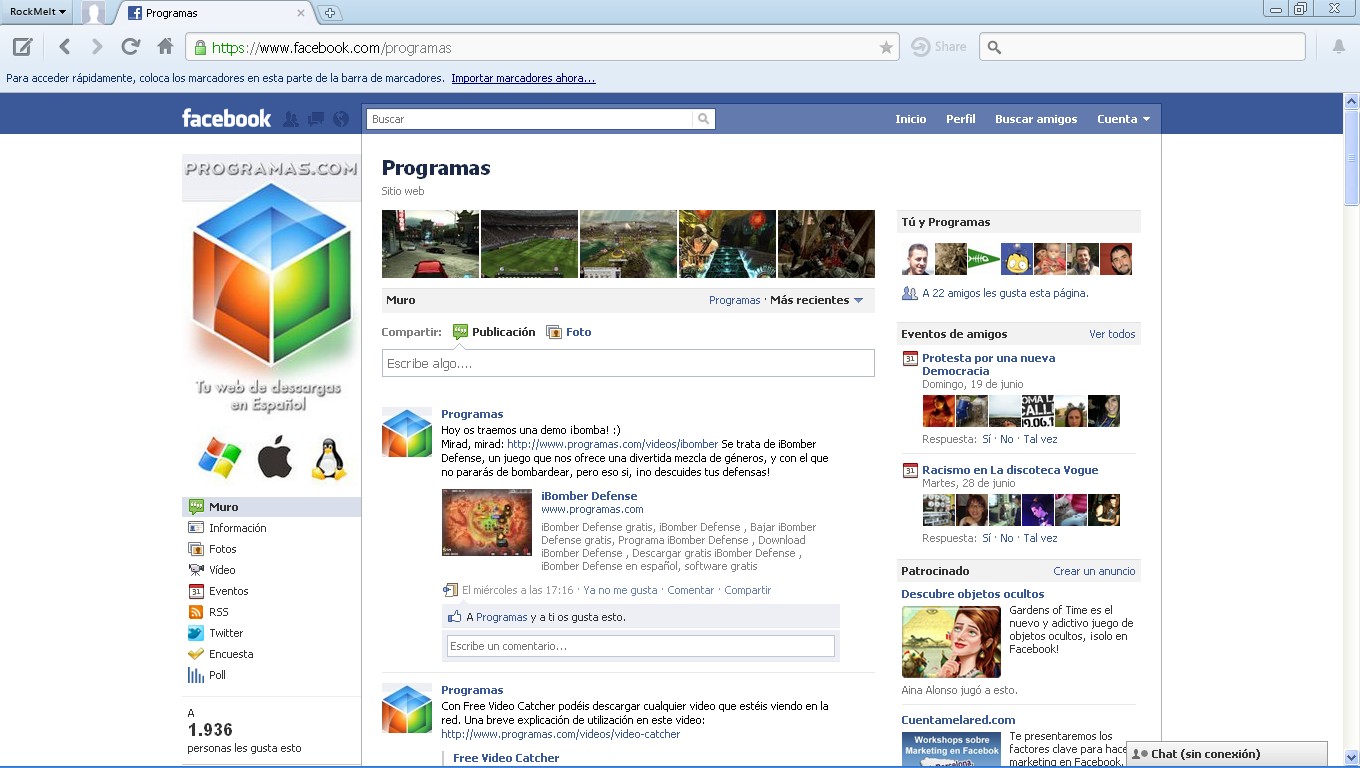Answer Sí to the Protesta event
This screenshot has height=768, width=1360.
tap(987, 439)
